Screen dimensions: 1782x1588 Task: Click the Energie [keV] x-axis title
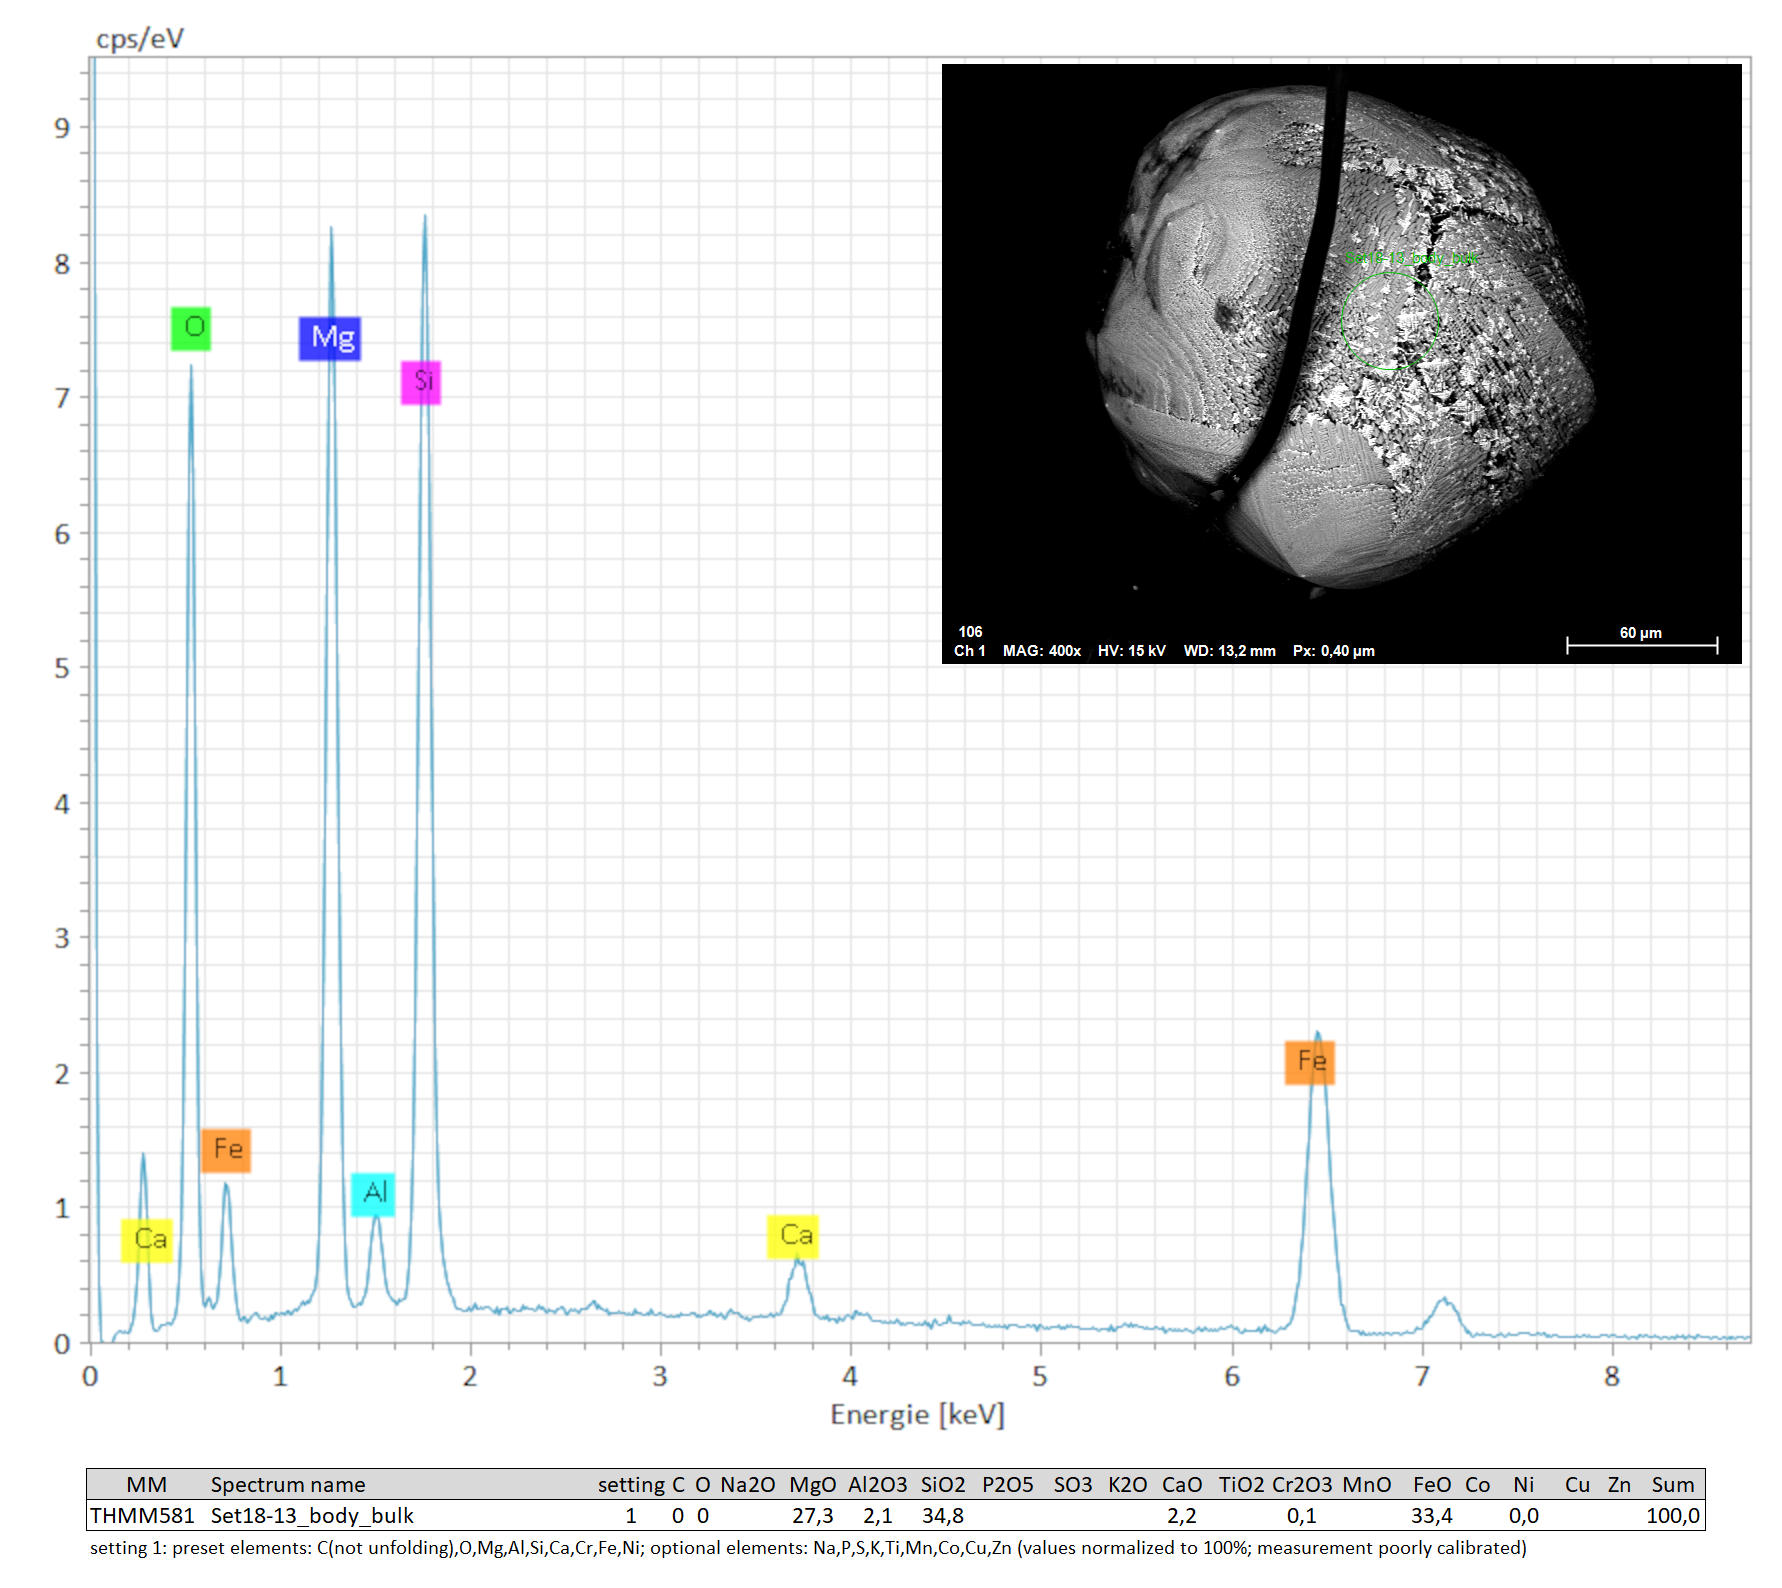click(917, 1414)
